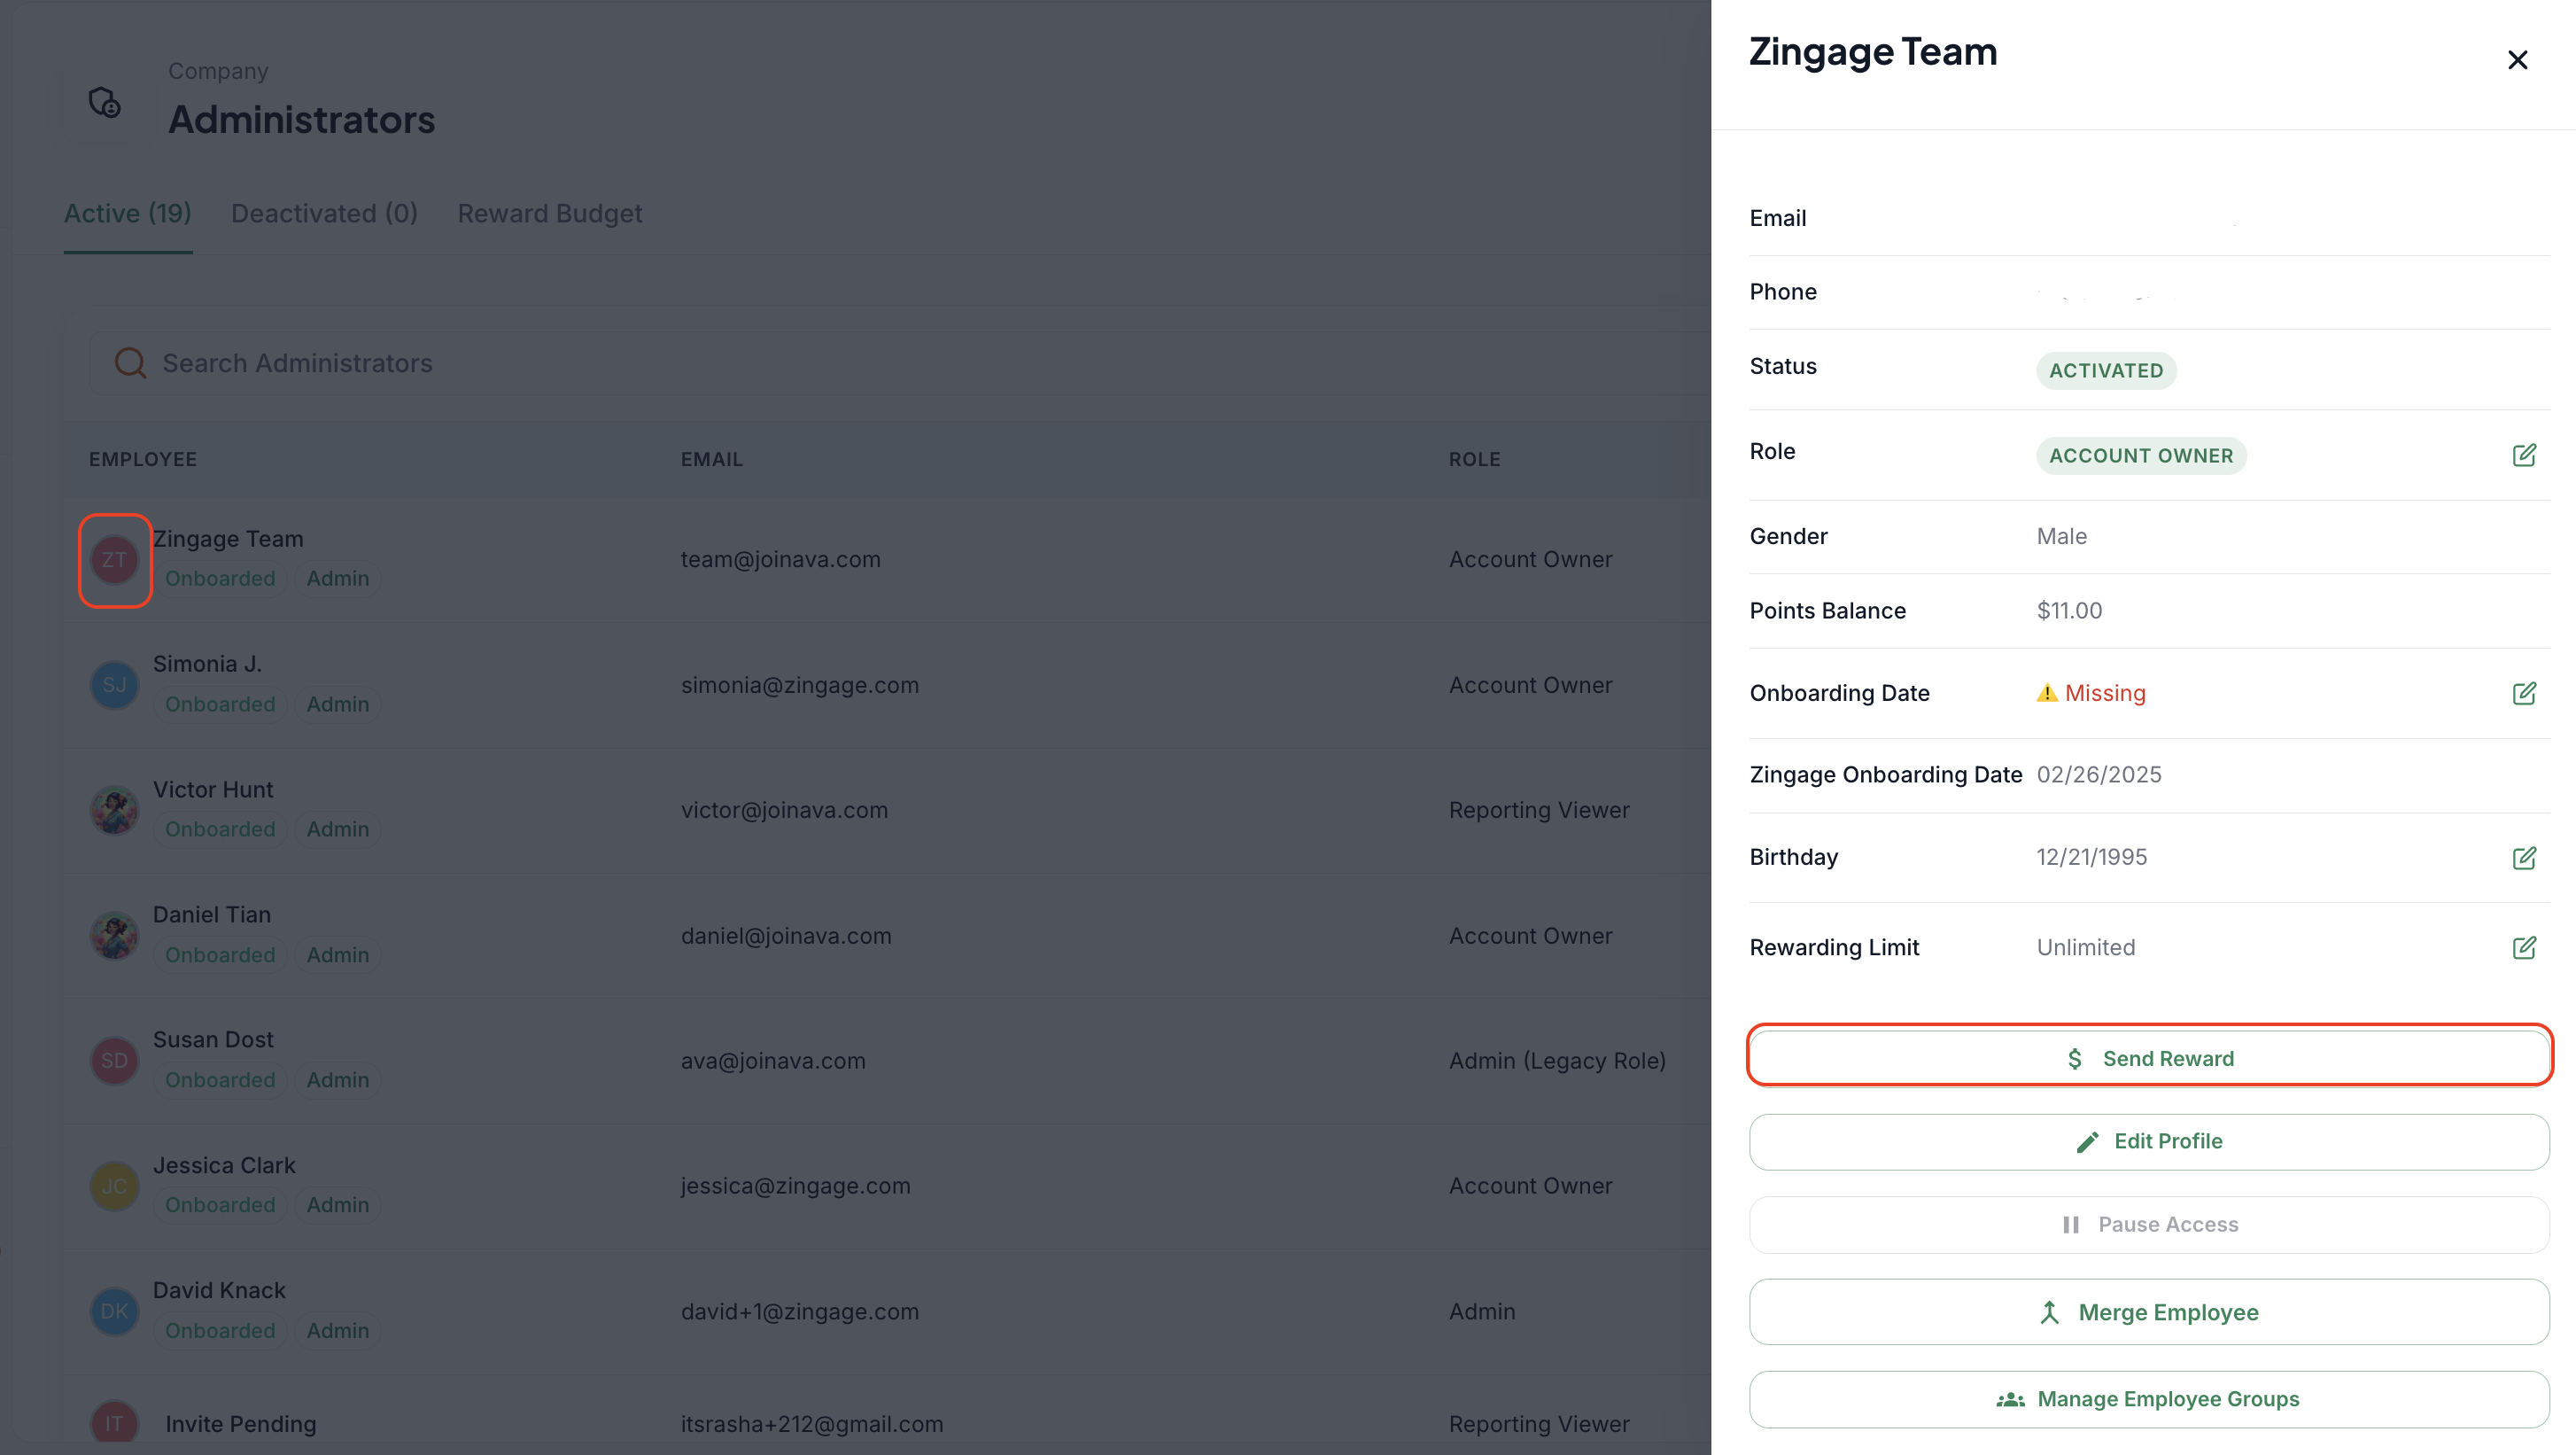Click the EMAIL column header
This screenshot has width=2576, height=1455.
pyautogui.click(x=712, y=459)
